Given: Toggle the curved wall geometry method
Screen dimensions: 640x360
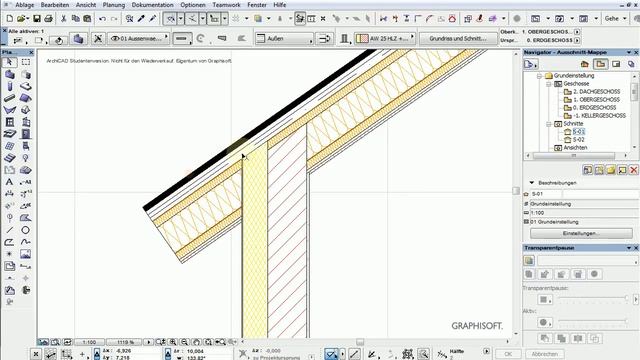Looking at the screenshot, I should pos(200,39).
